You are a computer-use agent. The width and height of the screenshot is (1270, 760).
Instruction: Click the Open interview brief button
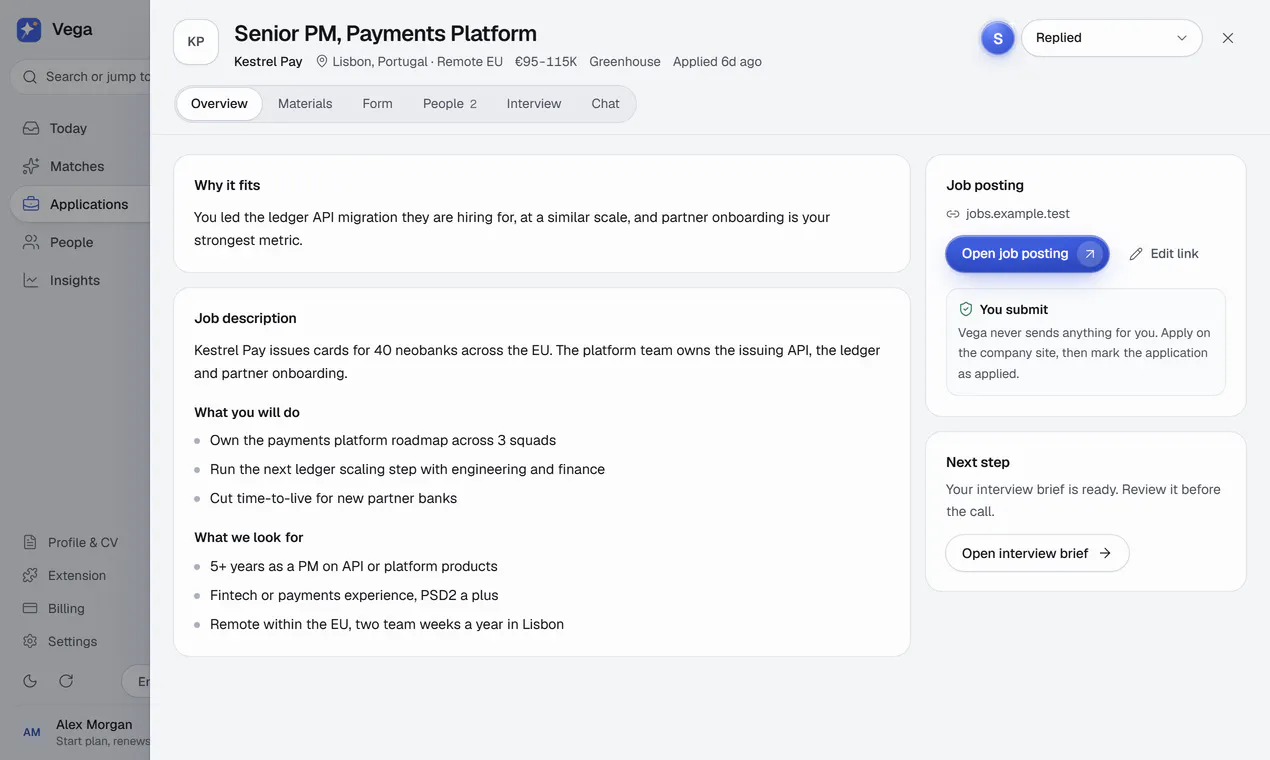pyautogui.click(x=1037, y=553)
